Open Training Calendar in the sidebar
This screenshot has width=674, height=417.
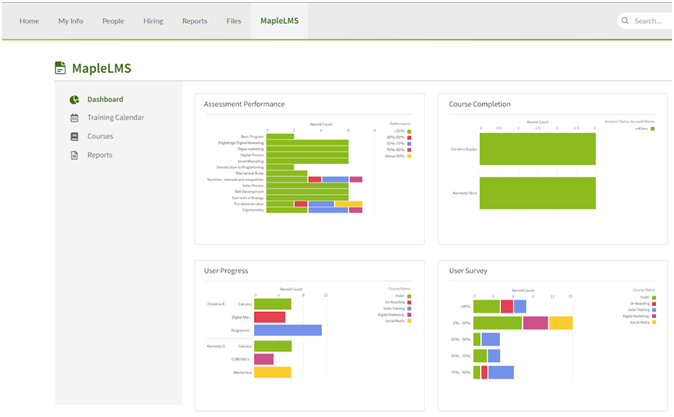pos(116,117)
